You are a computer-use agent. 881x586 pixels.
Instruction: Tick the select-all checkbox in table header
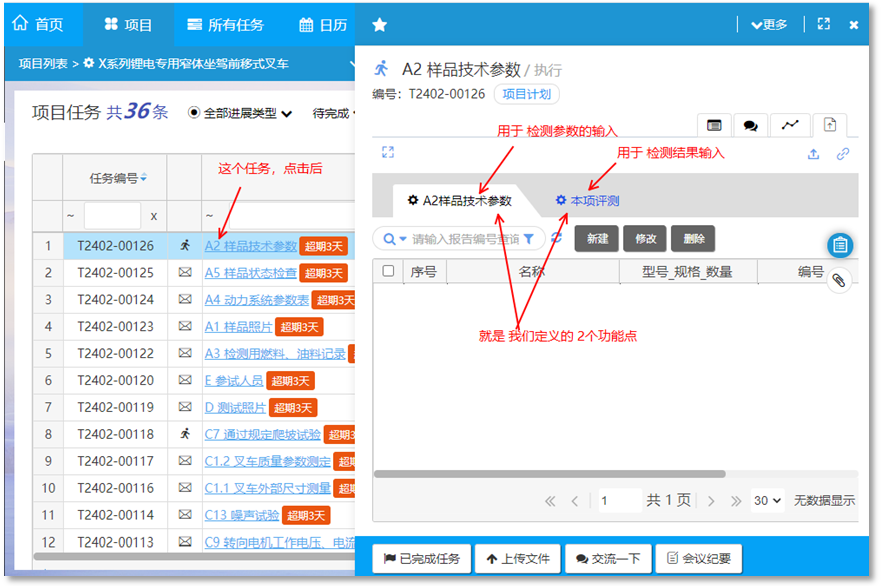[388, 271]
